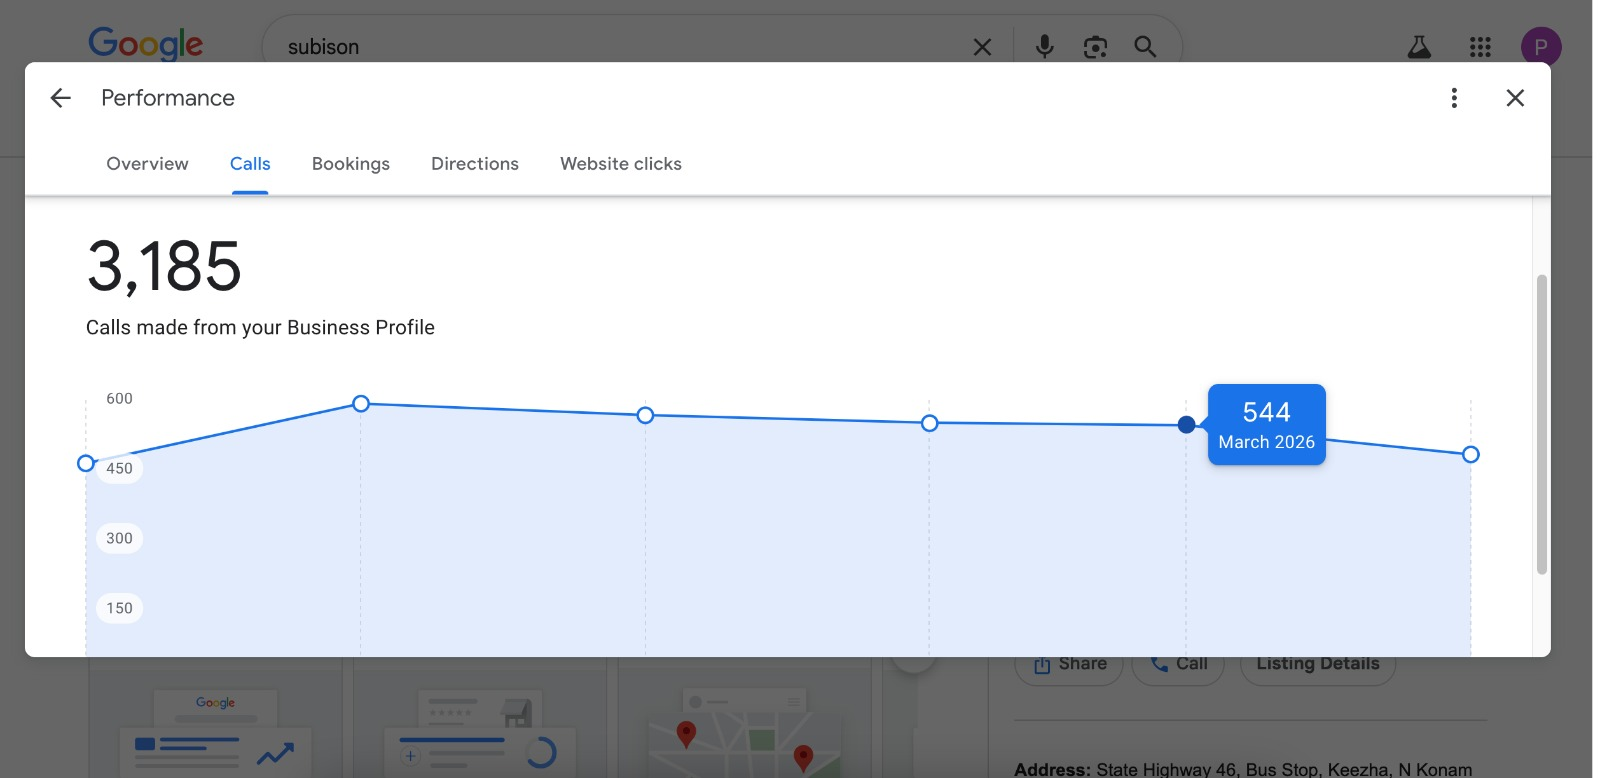Screen dimensions: 1600x778
Task: Open Listing Details in the background page
Action: click(1318, 664)
